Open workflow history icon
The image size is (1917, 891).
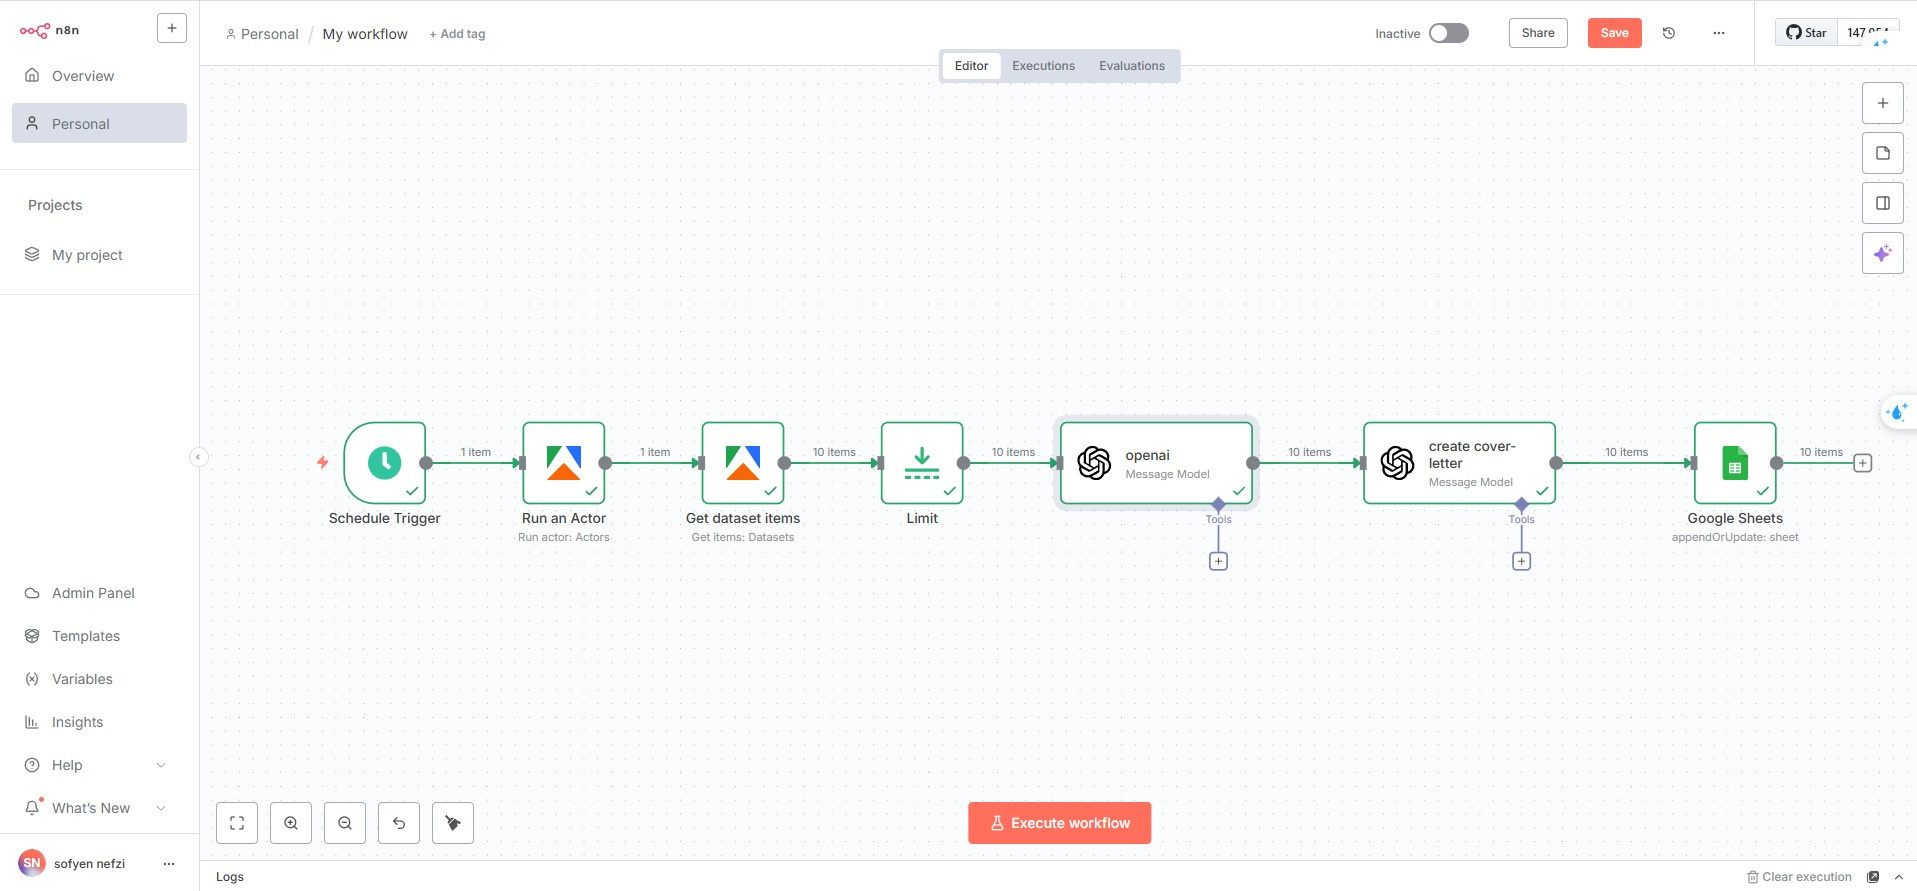(x=1669, y=33)
